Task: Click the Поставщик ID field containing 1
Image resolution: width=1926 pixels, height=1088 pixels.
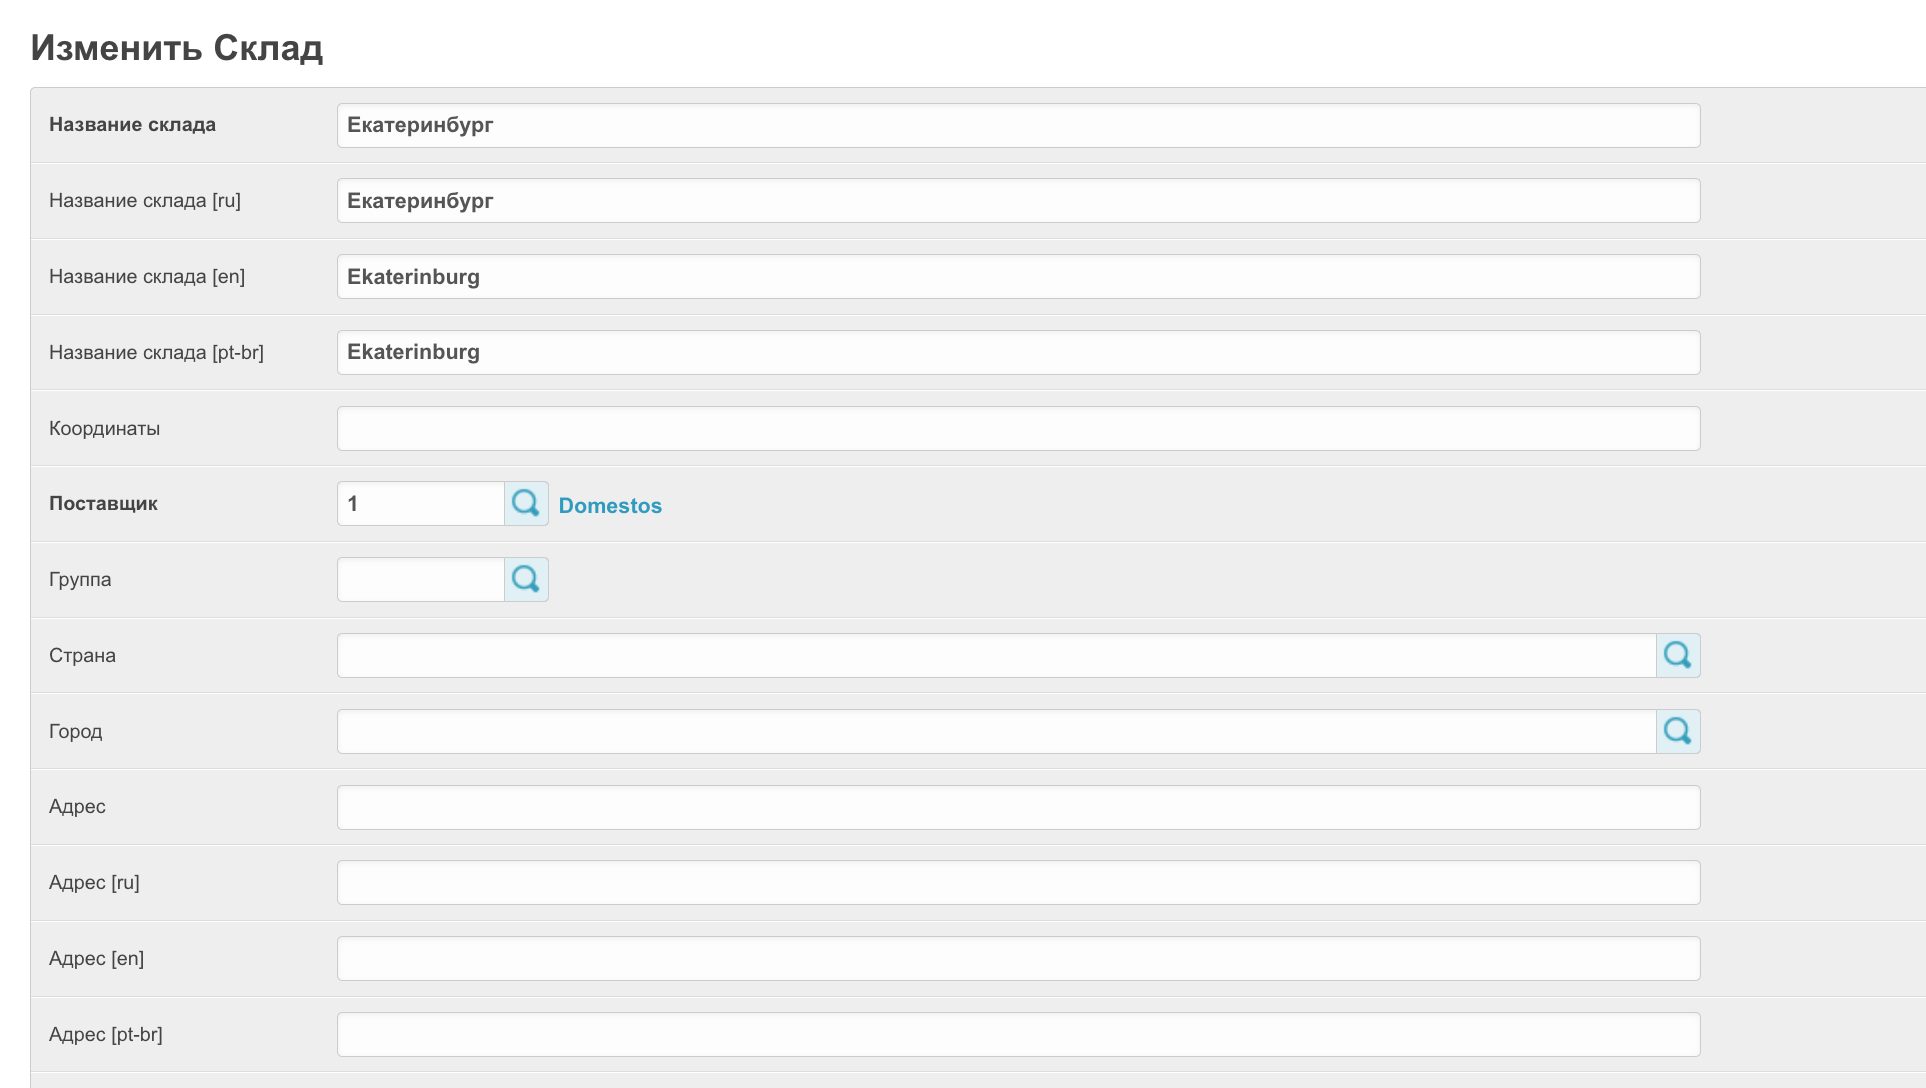Action: tap(420, 504)
